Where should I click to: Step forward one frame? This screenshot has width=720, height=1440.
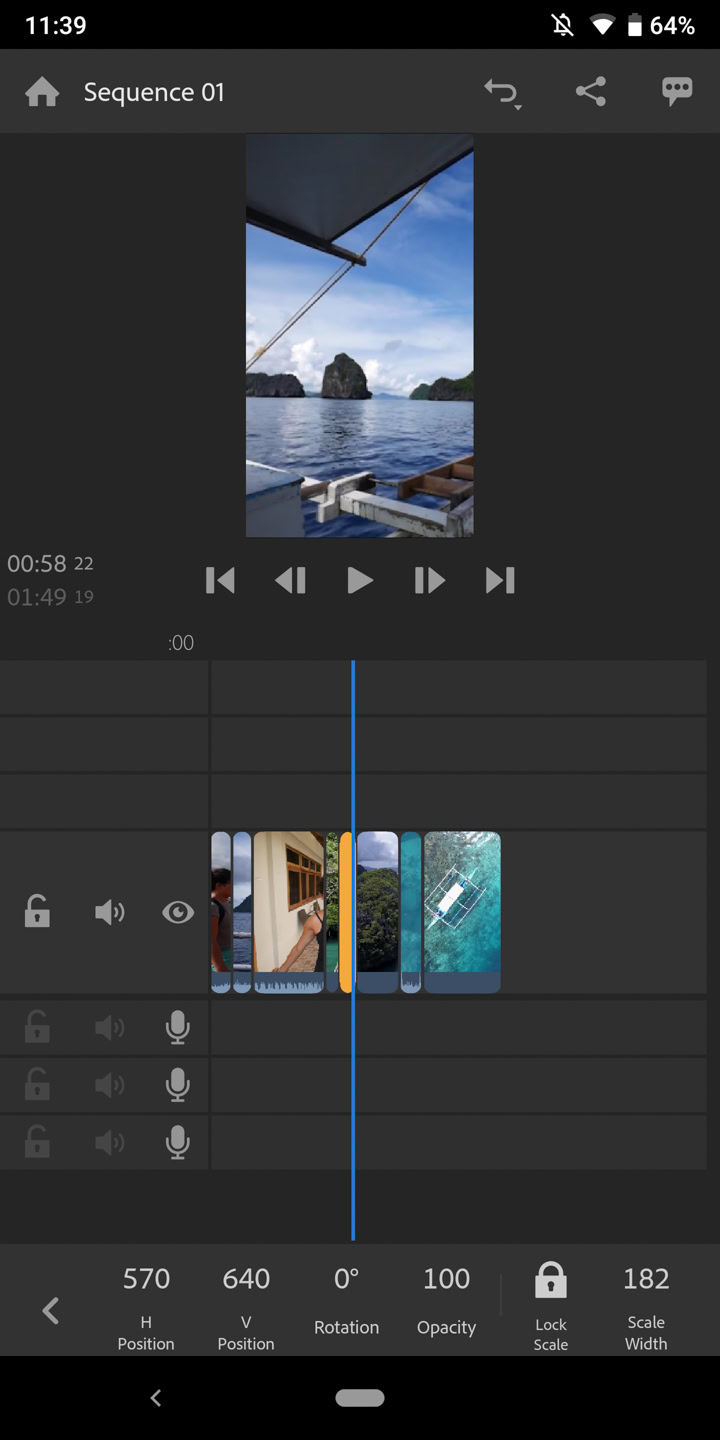(x=429, y=580)
